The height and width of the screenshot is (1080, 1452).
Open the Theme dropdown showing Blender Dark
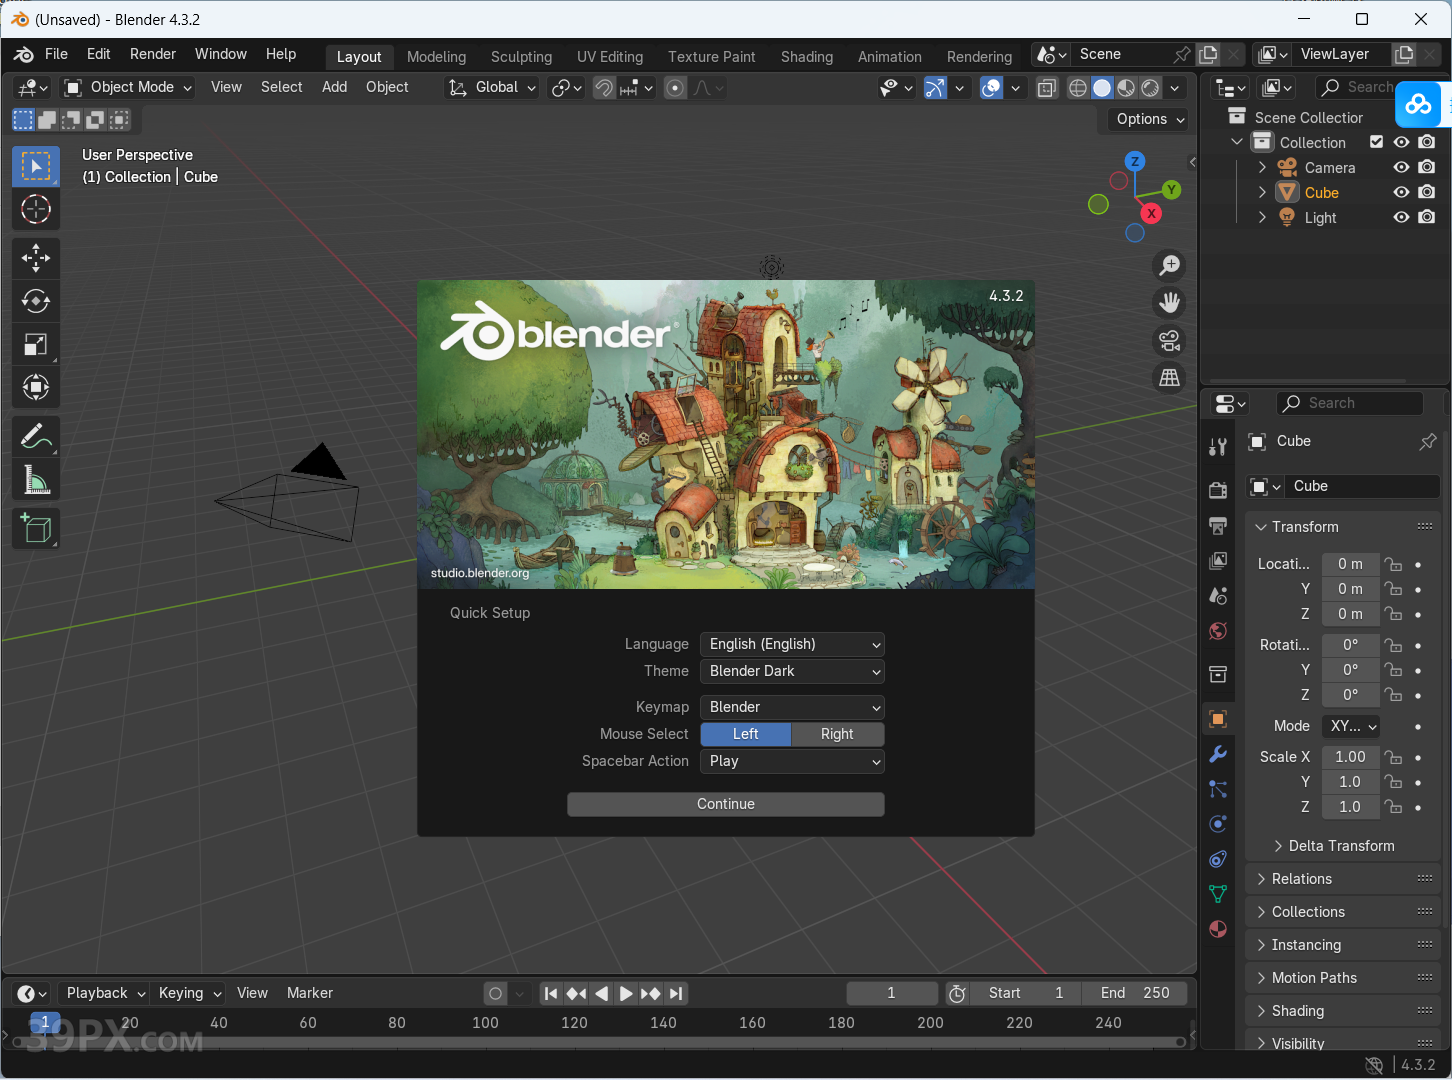[791, 671]
